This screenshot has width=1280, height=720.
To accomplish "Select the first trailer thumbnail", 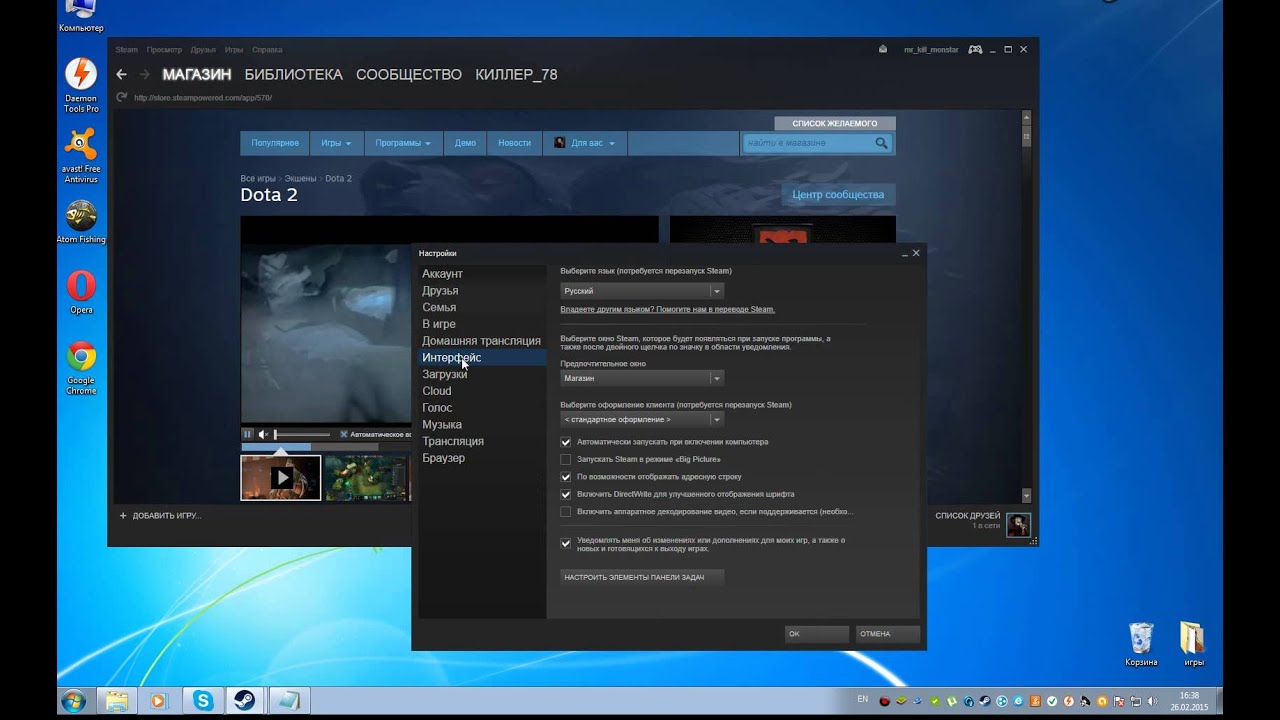I will (281, 478).
